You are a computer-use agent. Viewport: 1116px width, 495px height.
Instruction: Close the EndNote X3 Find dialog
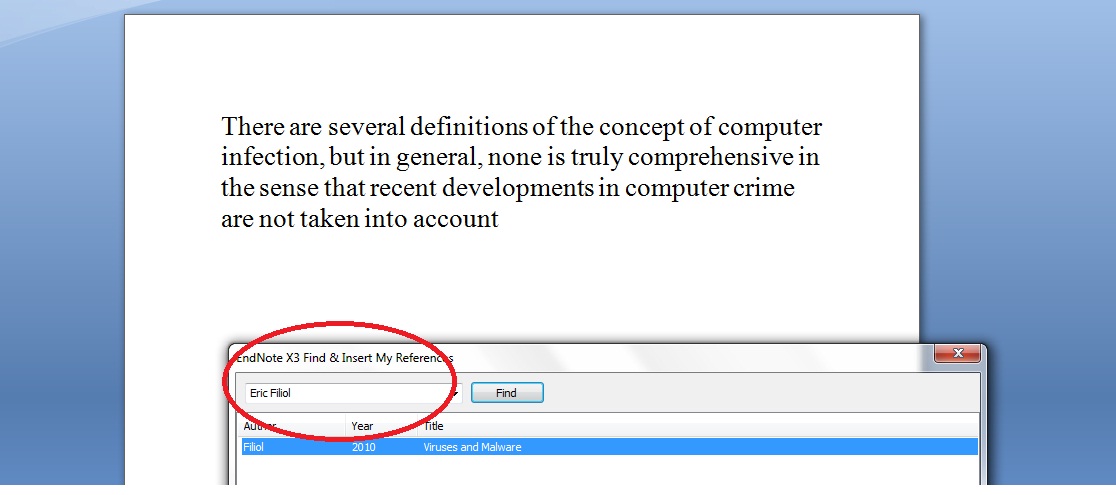(957, 353)
